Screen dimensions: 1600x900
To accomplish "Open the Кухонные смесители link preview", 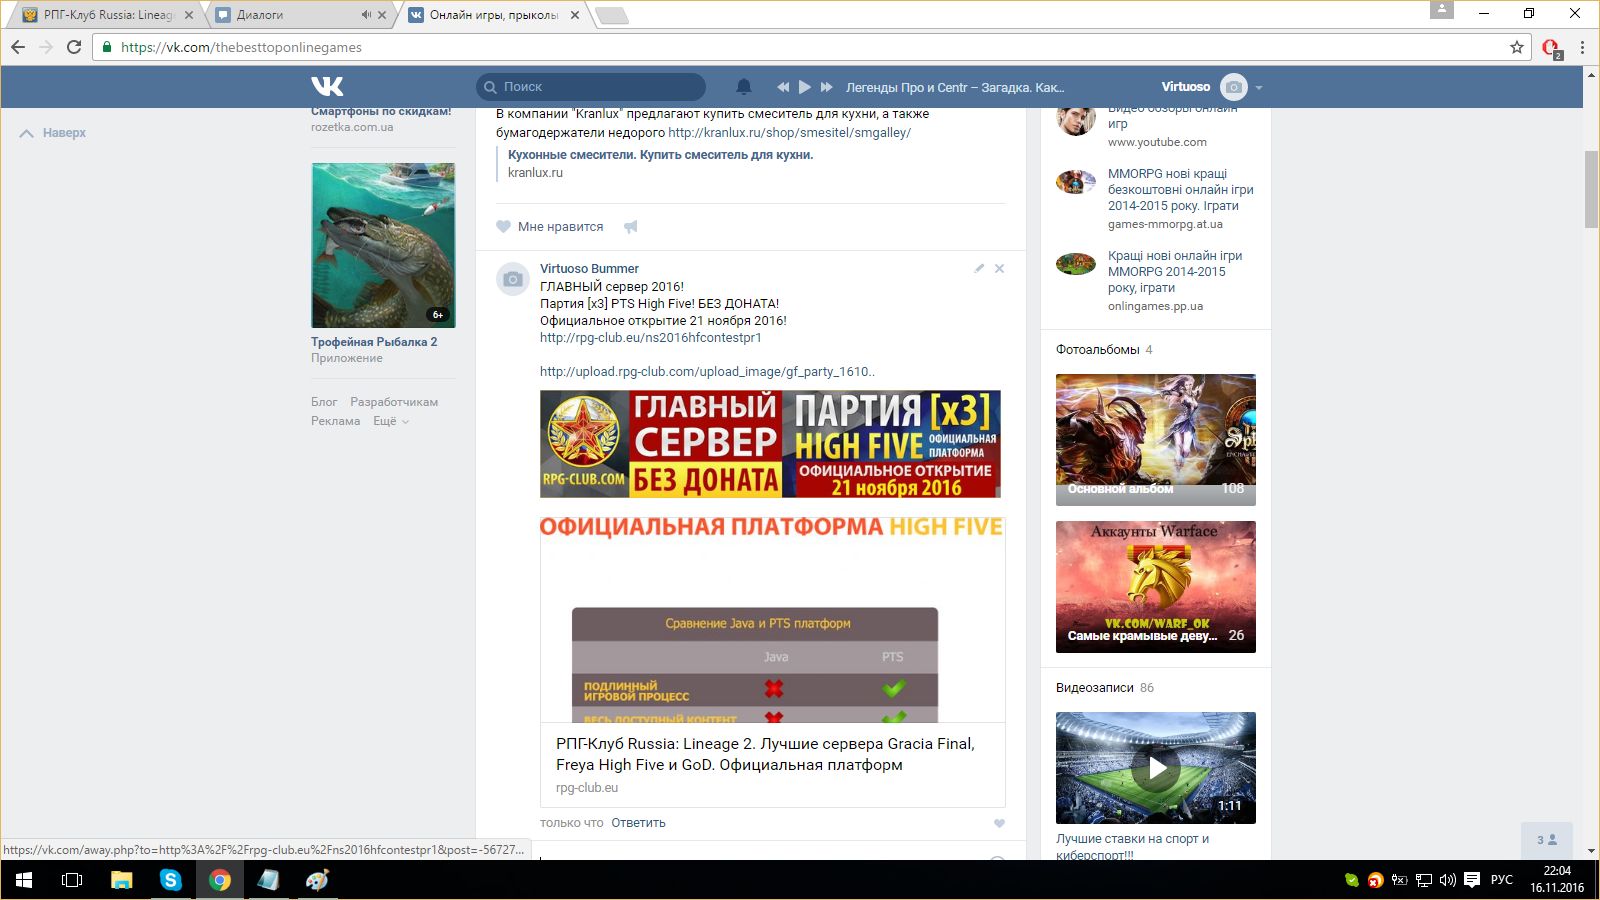I will (x=660, y=155).
